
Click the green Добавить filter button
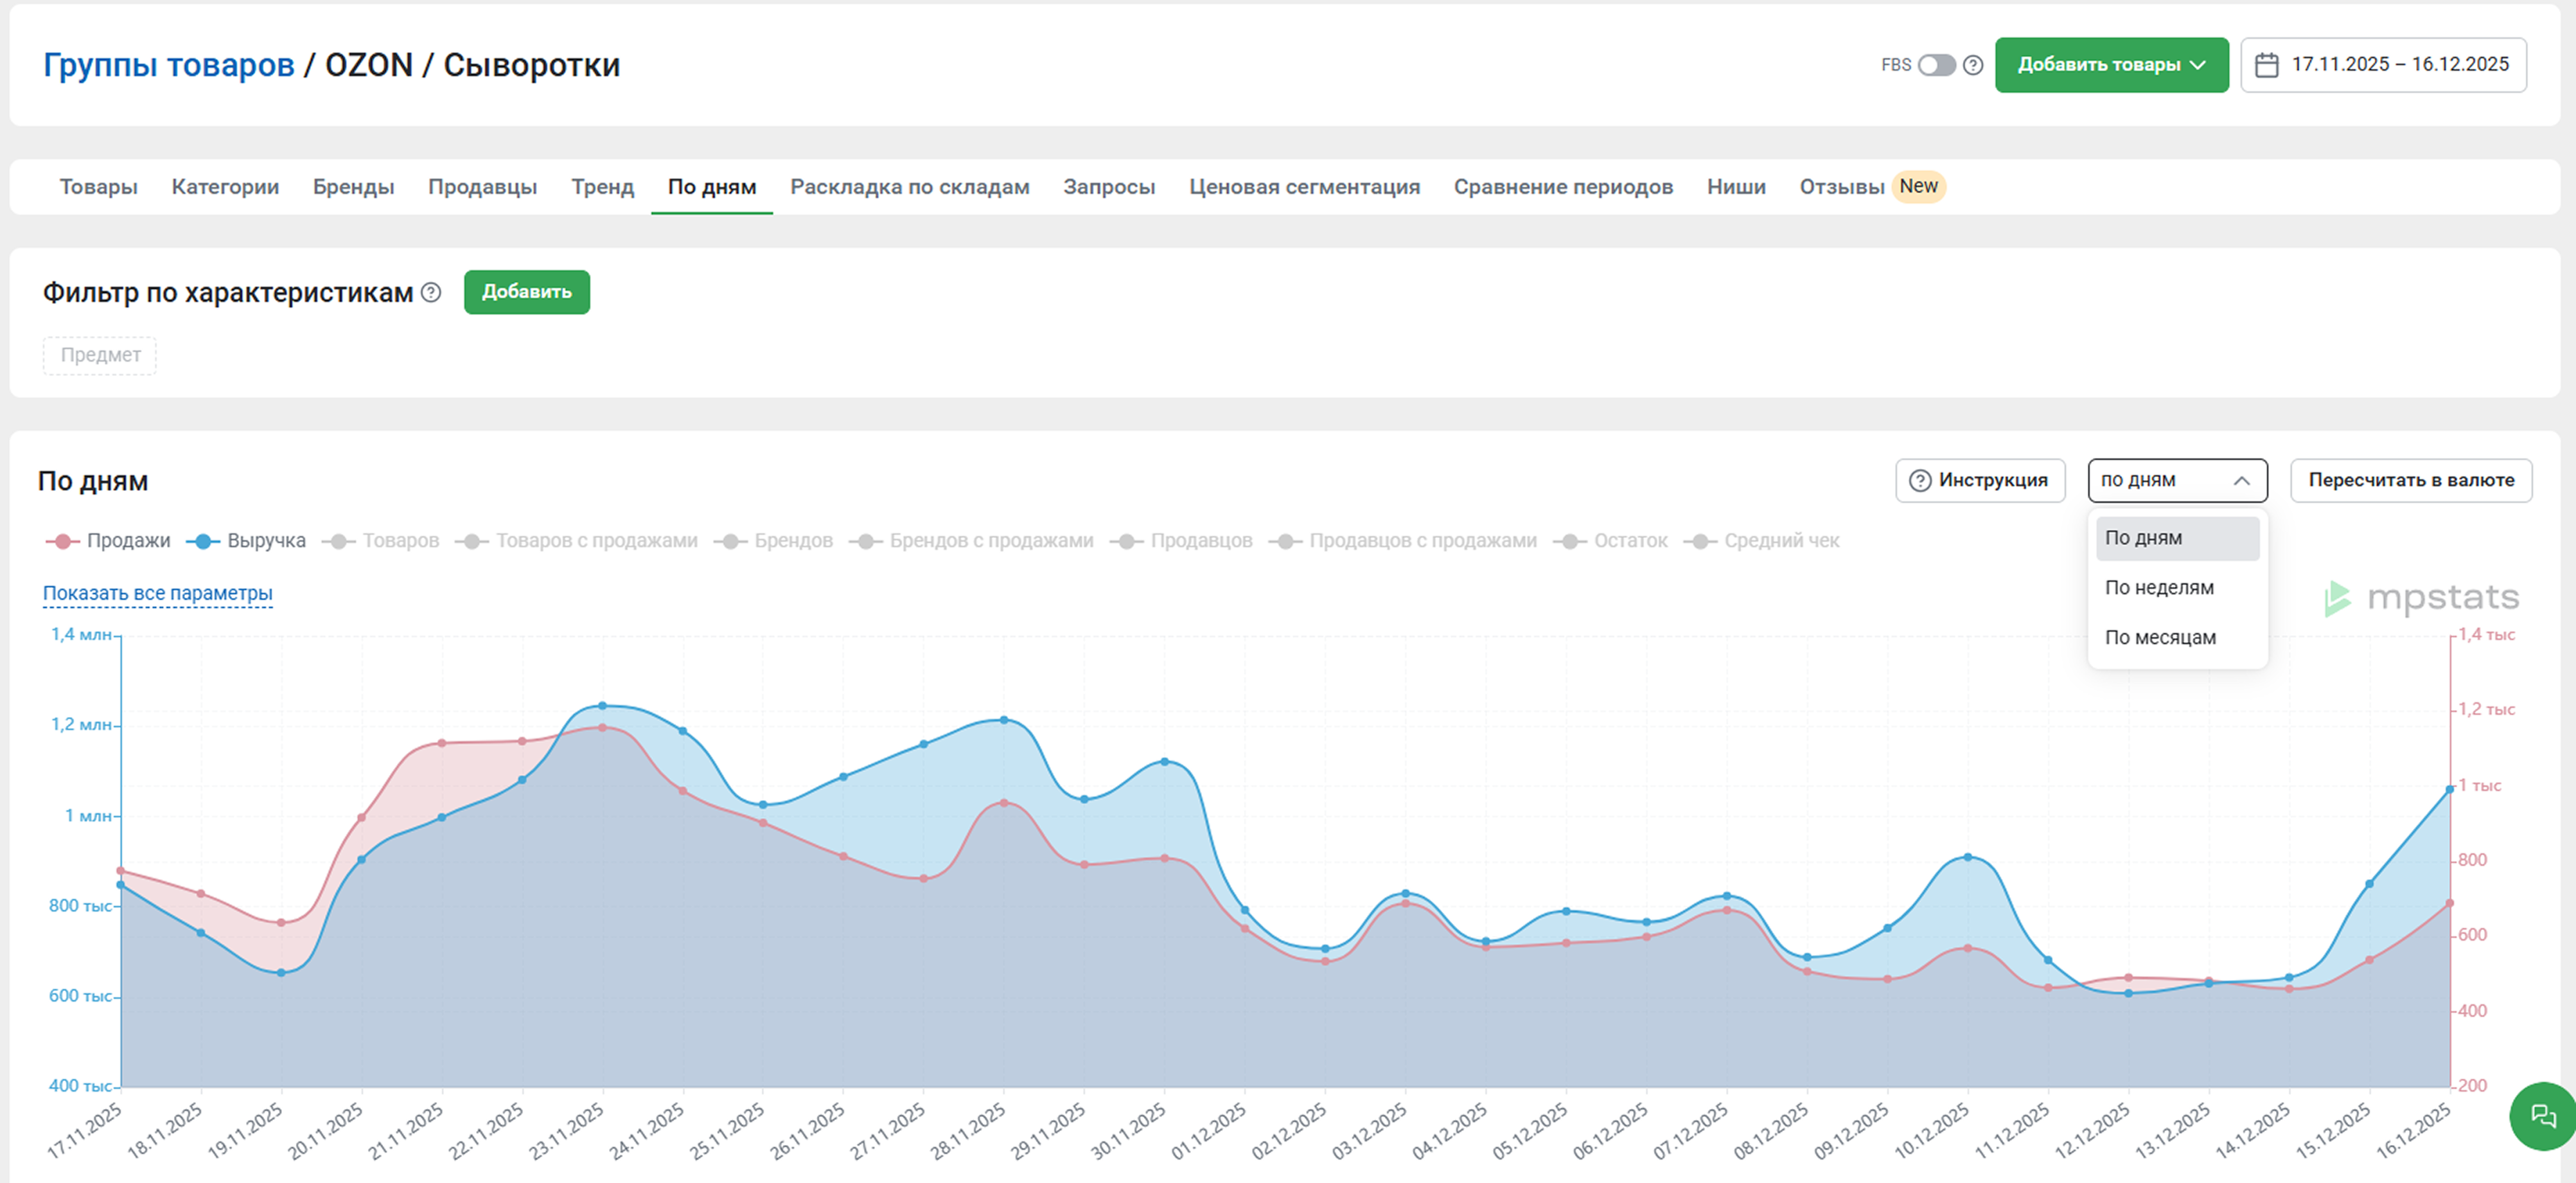(526, 292)
